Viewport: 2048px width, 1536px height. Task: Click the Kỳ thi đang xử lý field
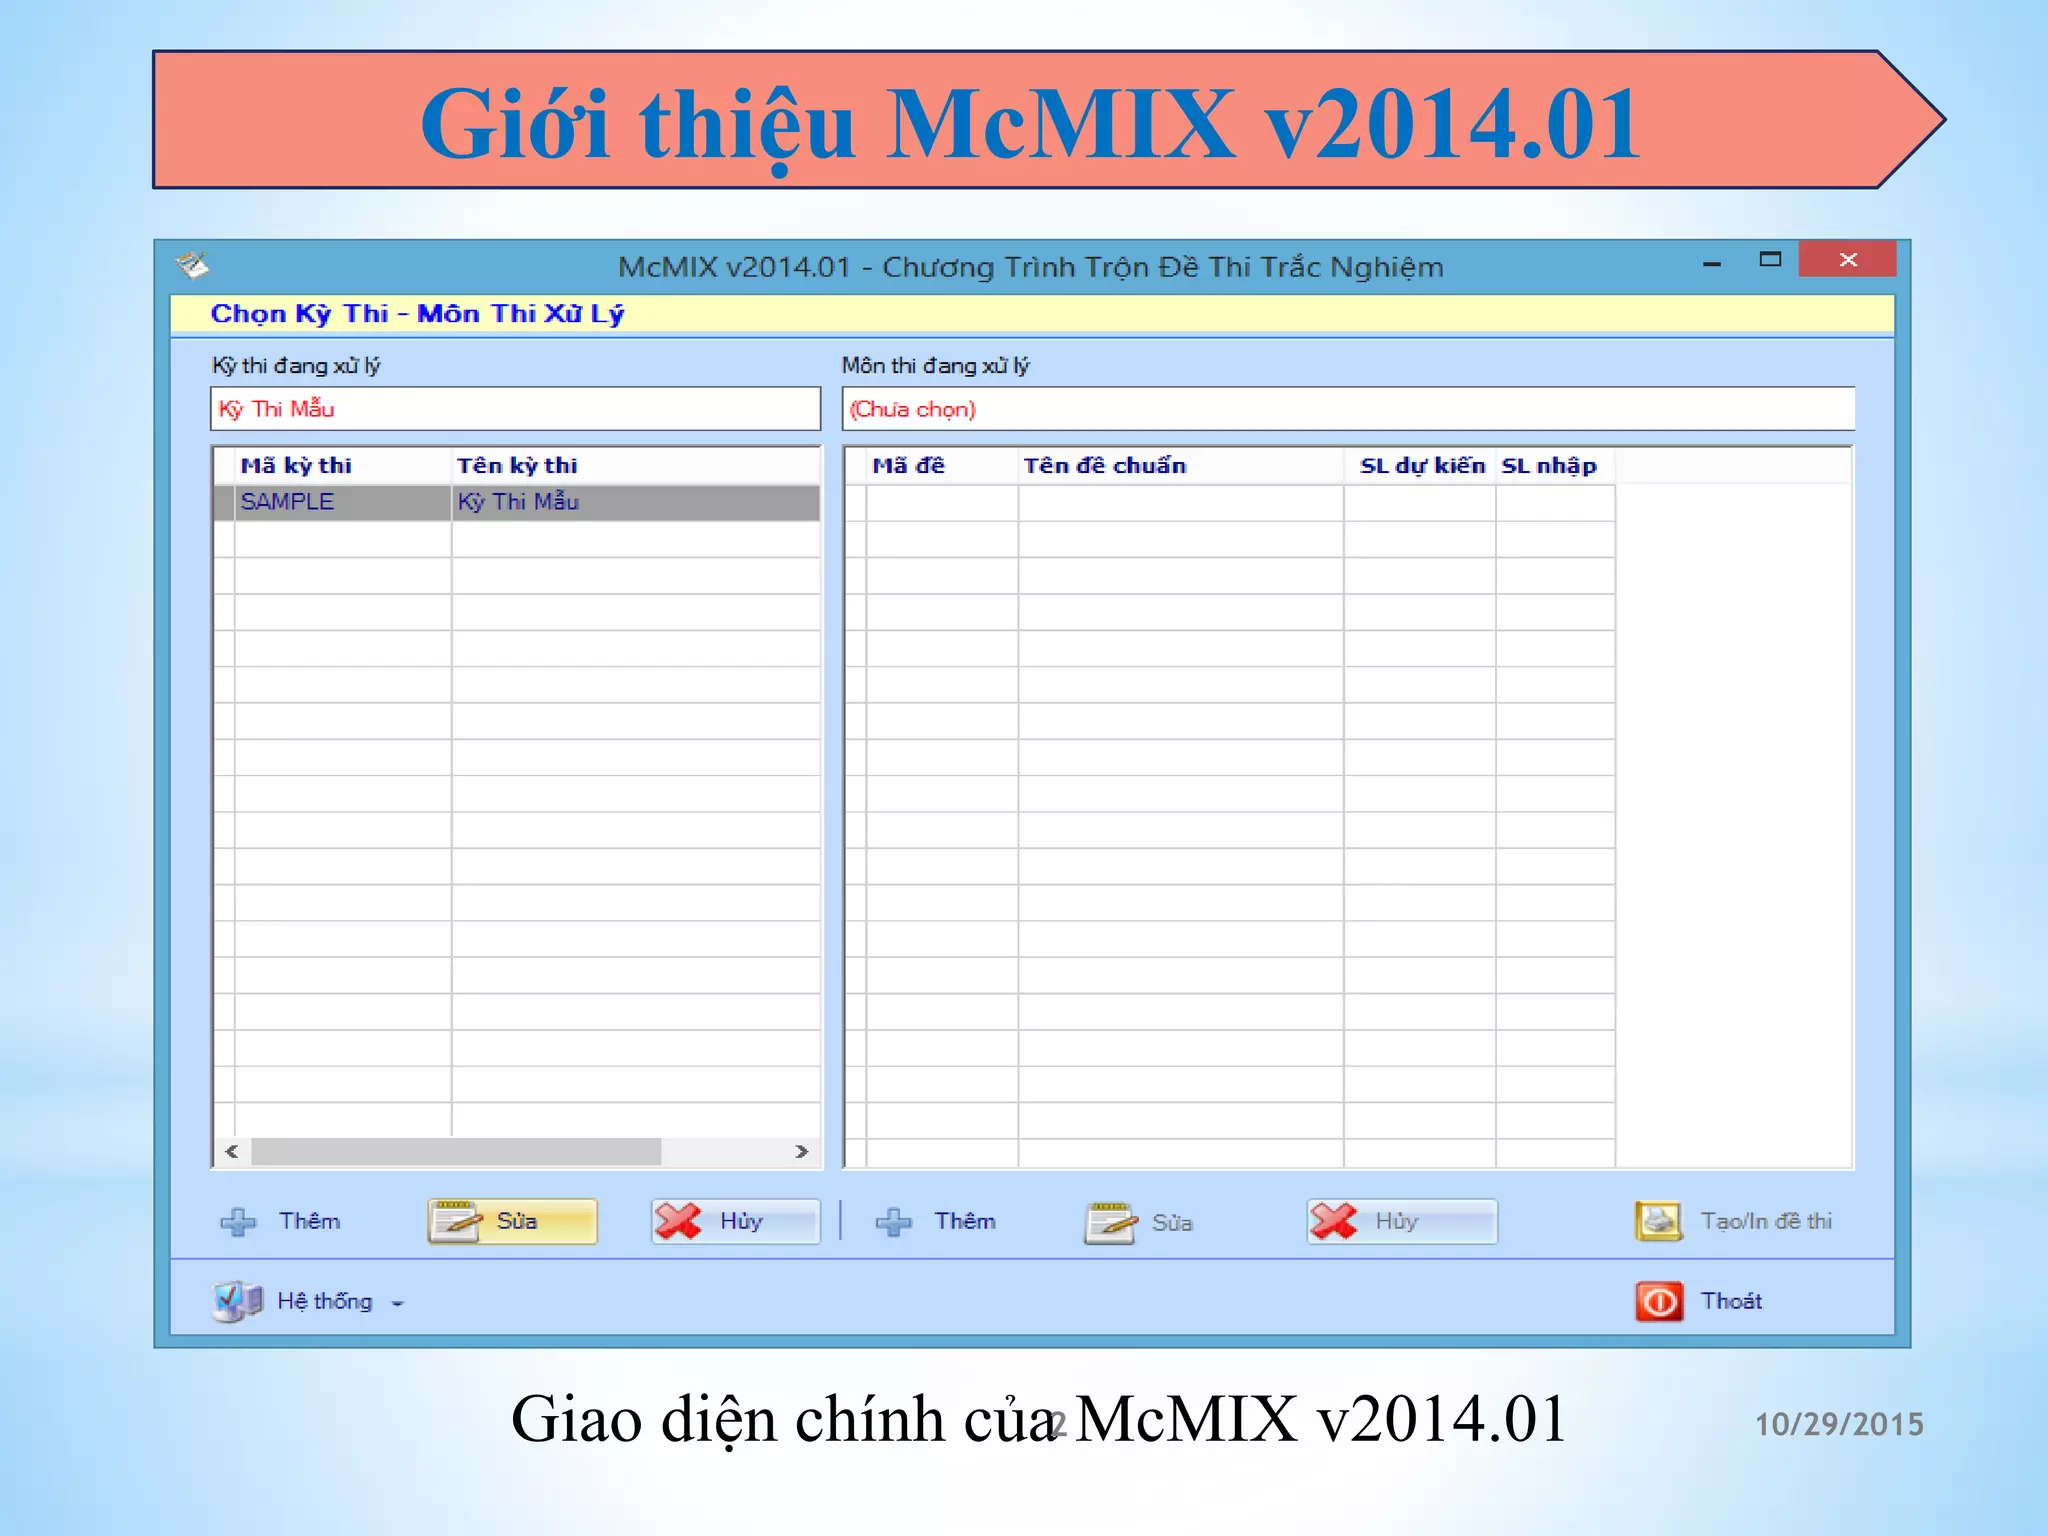(515, 409)
